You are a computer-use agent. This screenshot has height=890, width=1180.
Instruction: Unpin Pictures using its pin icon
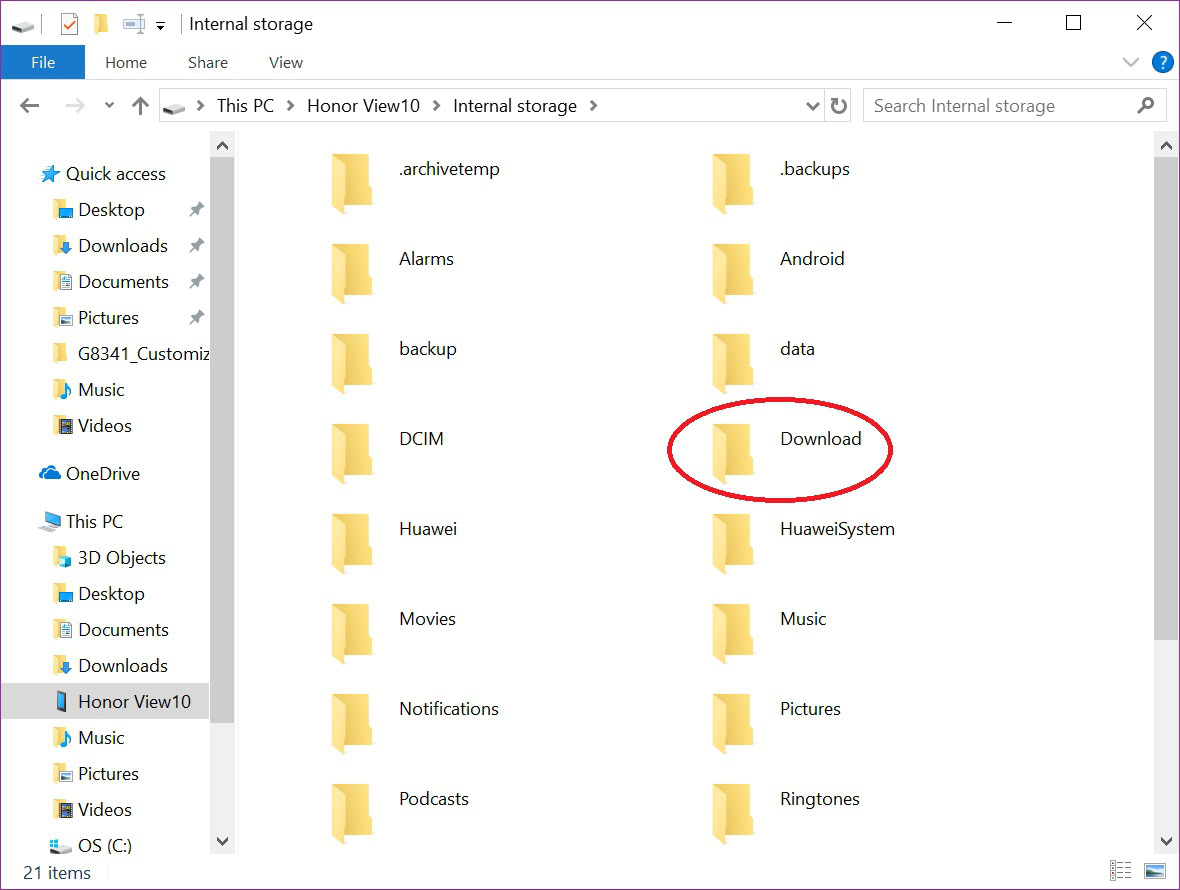pyautogui.click(x=196, y=317)
